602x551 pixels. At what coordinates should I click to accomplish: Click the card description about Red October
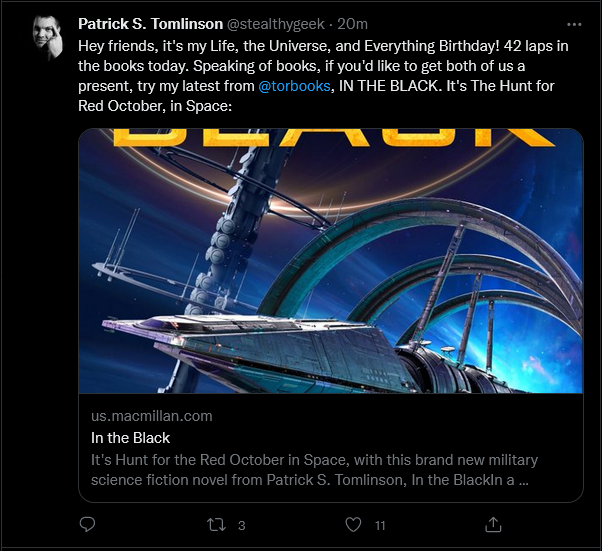click(314, 470)
